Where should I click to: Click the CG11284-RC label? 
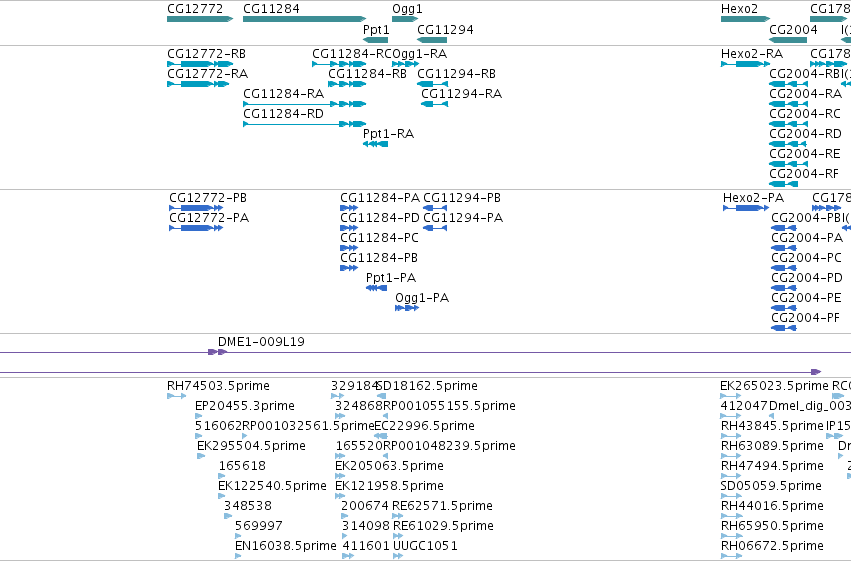[x=352, y=54]
